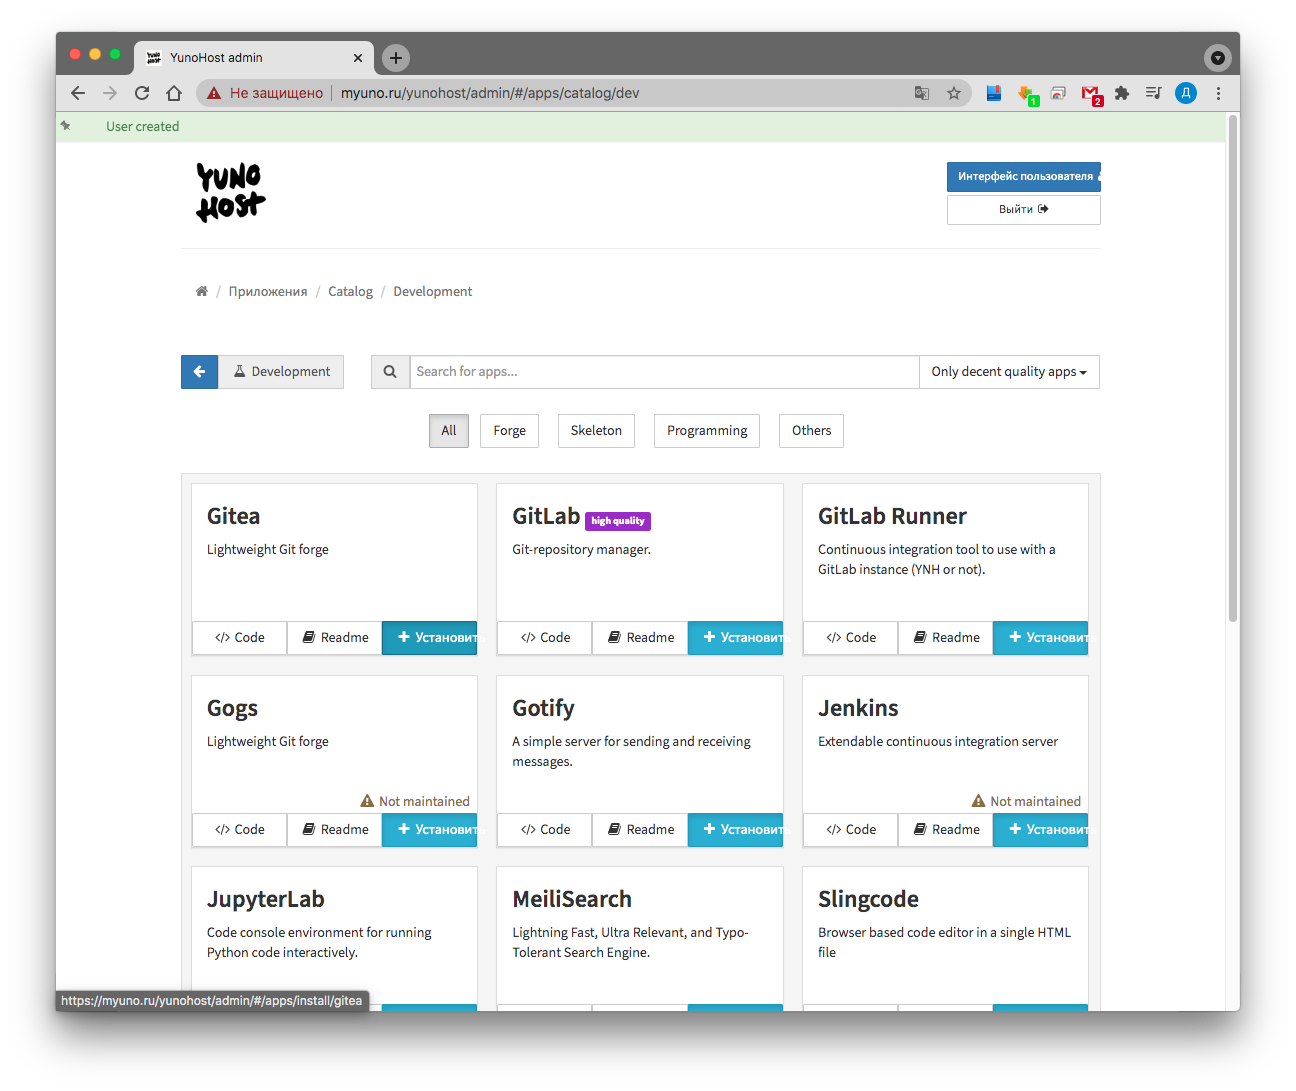Open Catalog breadcrumb link
Image resolution: width=1296 pixels, height=1091 pixels.
[350, 291]
